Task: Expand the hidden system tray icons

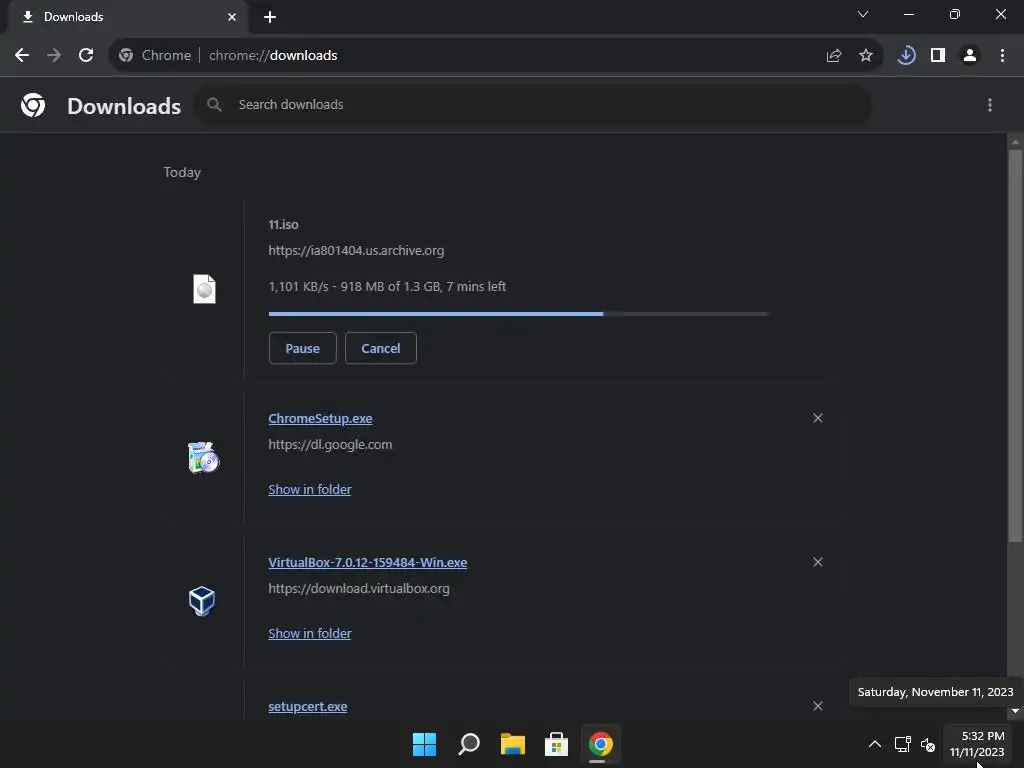Action: click(x=875, y=744)
